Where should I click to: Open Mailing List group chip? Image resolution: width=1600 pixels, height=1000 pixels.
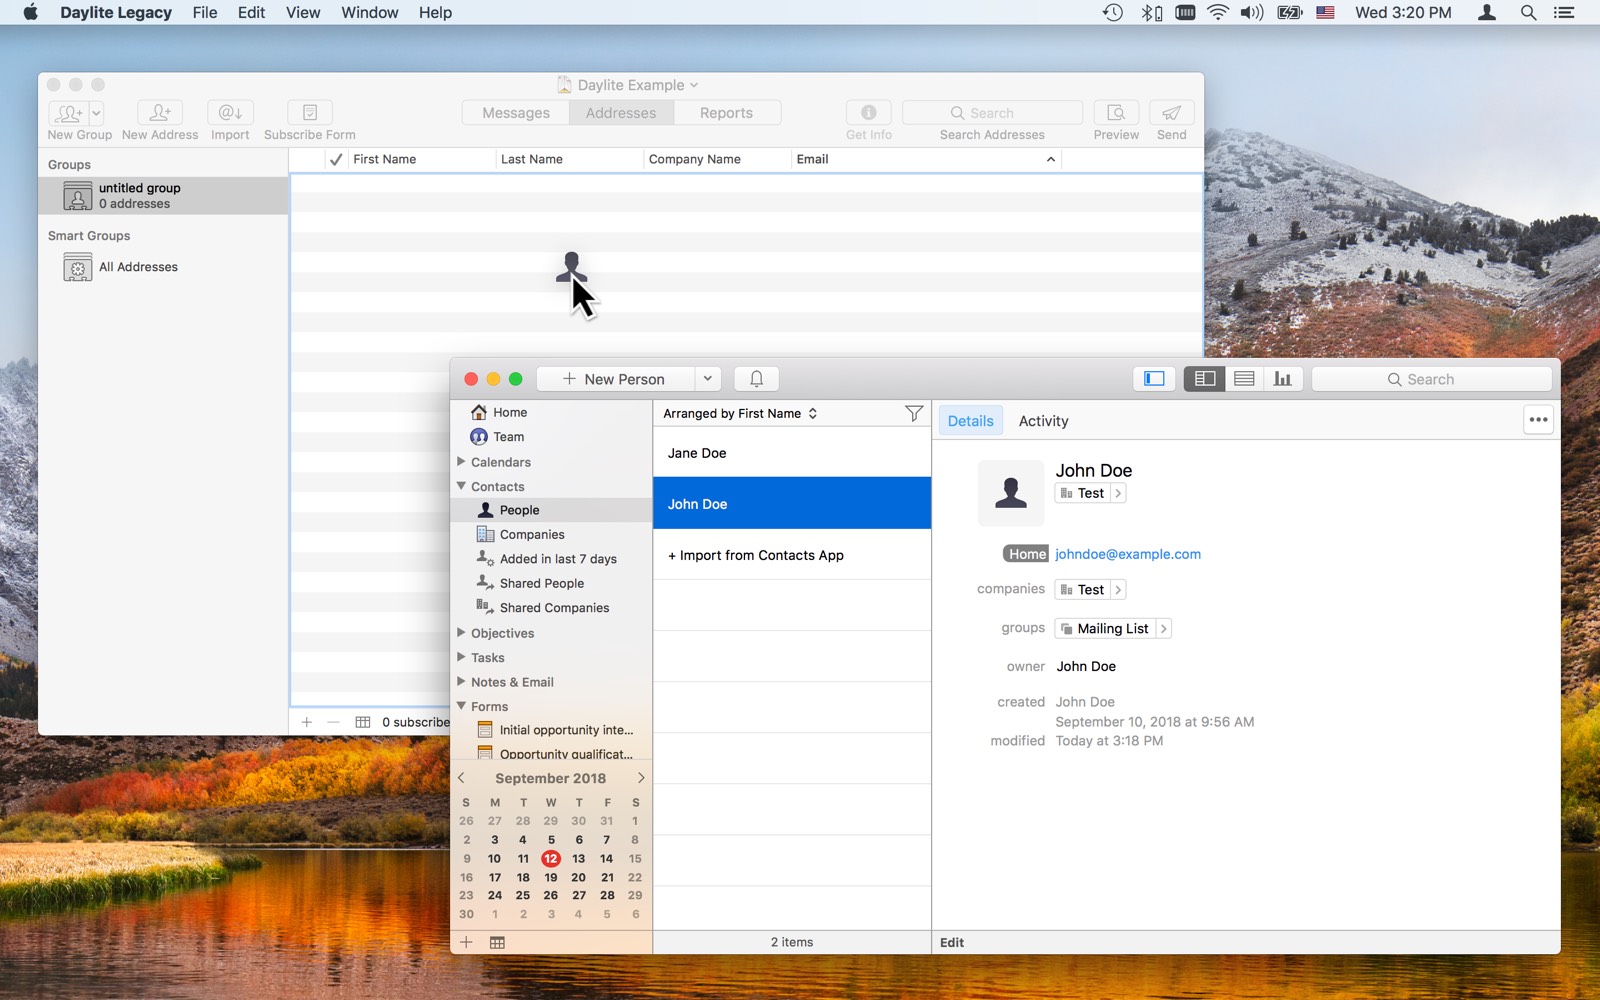(1113, 629)
